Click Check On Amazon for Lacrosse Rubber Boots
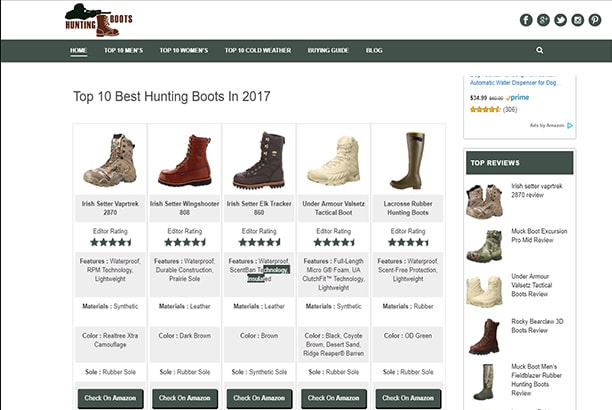The image size is (612, 410). 408,398
